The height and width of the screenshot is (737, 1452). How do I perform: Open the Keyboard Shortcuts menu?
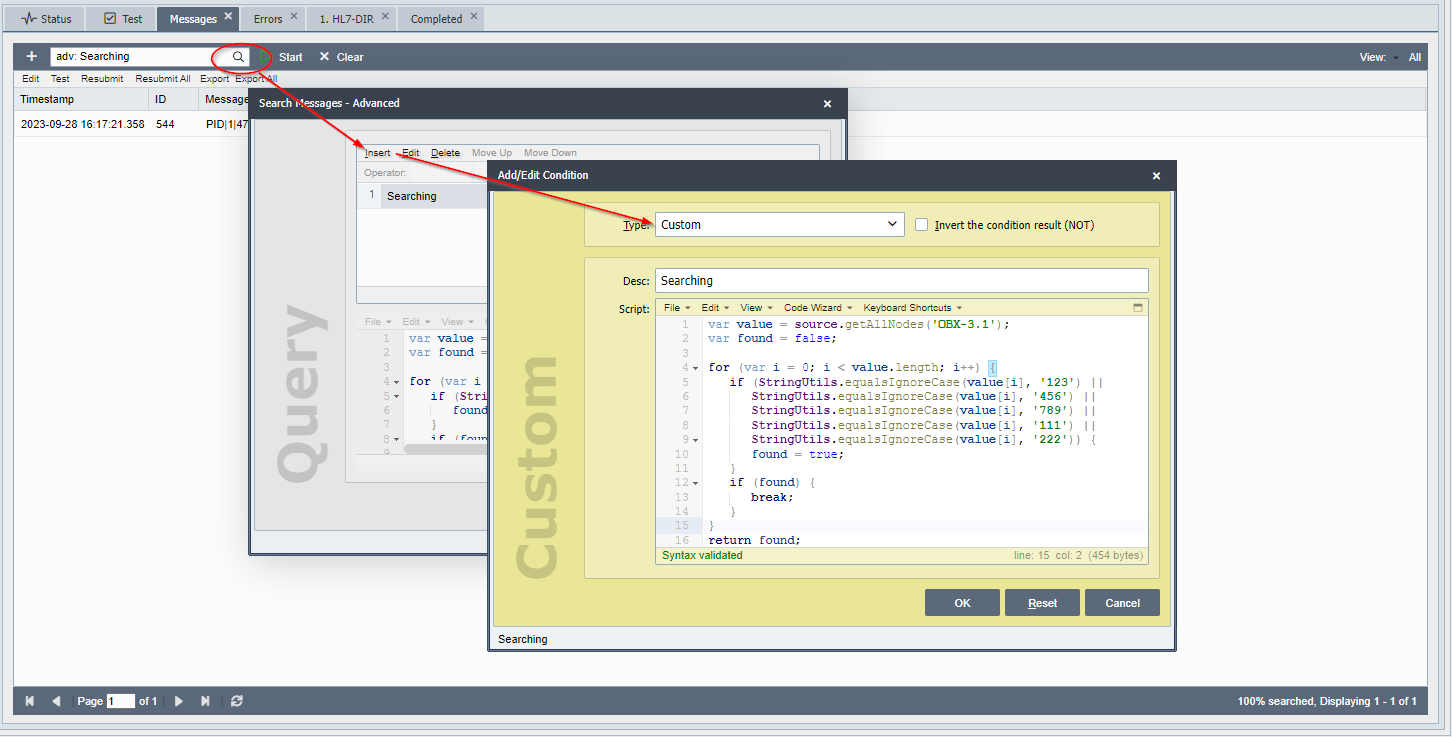[913, 308]
